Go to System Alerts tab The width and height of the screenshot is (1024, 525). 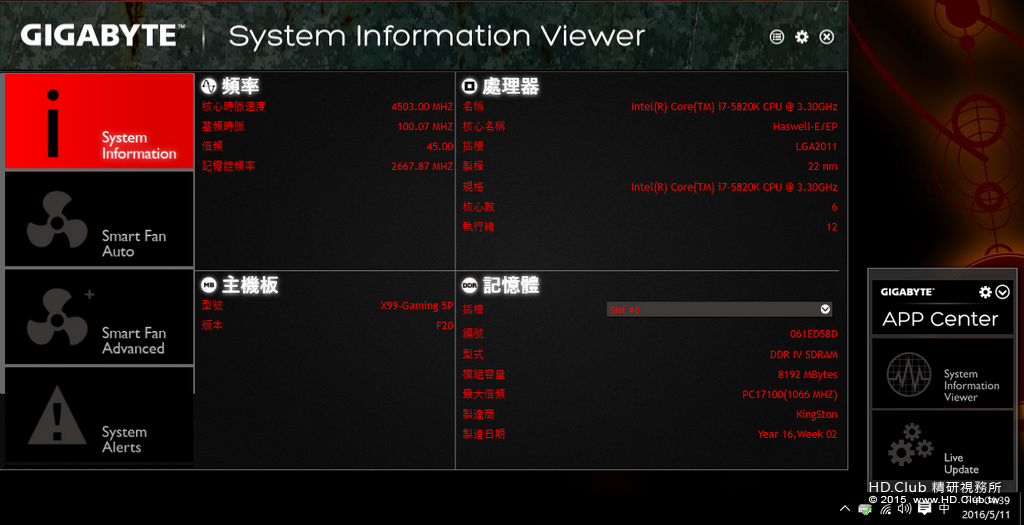pos(99,415)
